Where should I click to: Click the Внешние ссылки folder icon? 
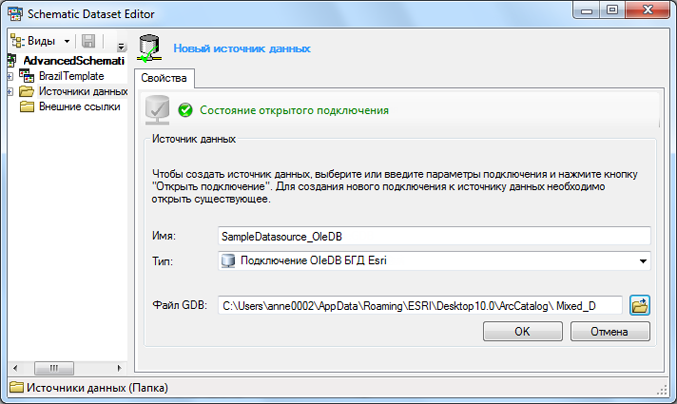27,107
